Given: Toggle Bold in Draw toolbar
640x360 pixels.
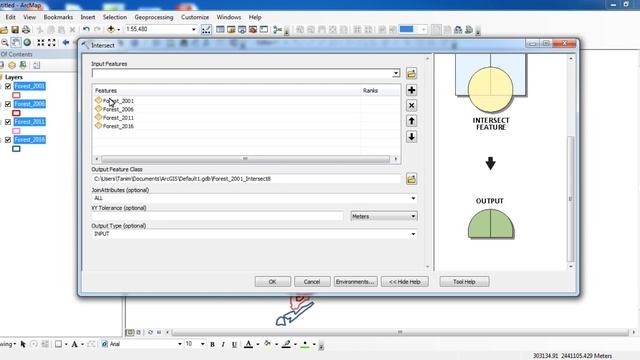Looking at the screenshot, I should click(x=212, y=344).
